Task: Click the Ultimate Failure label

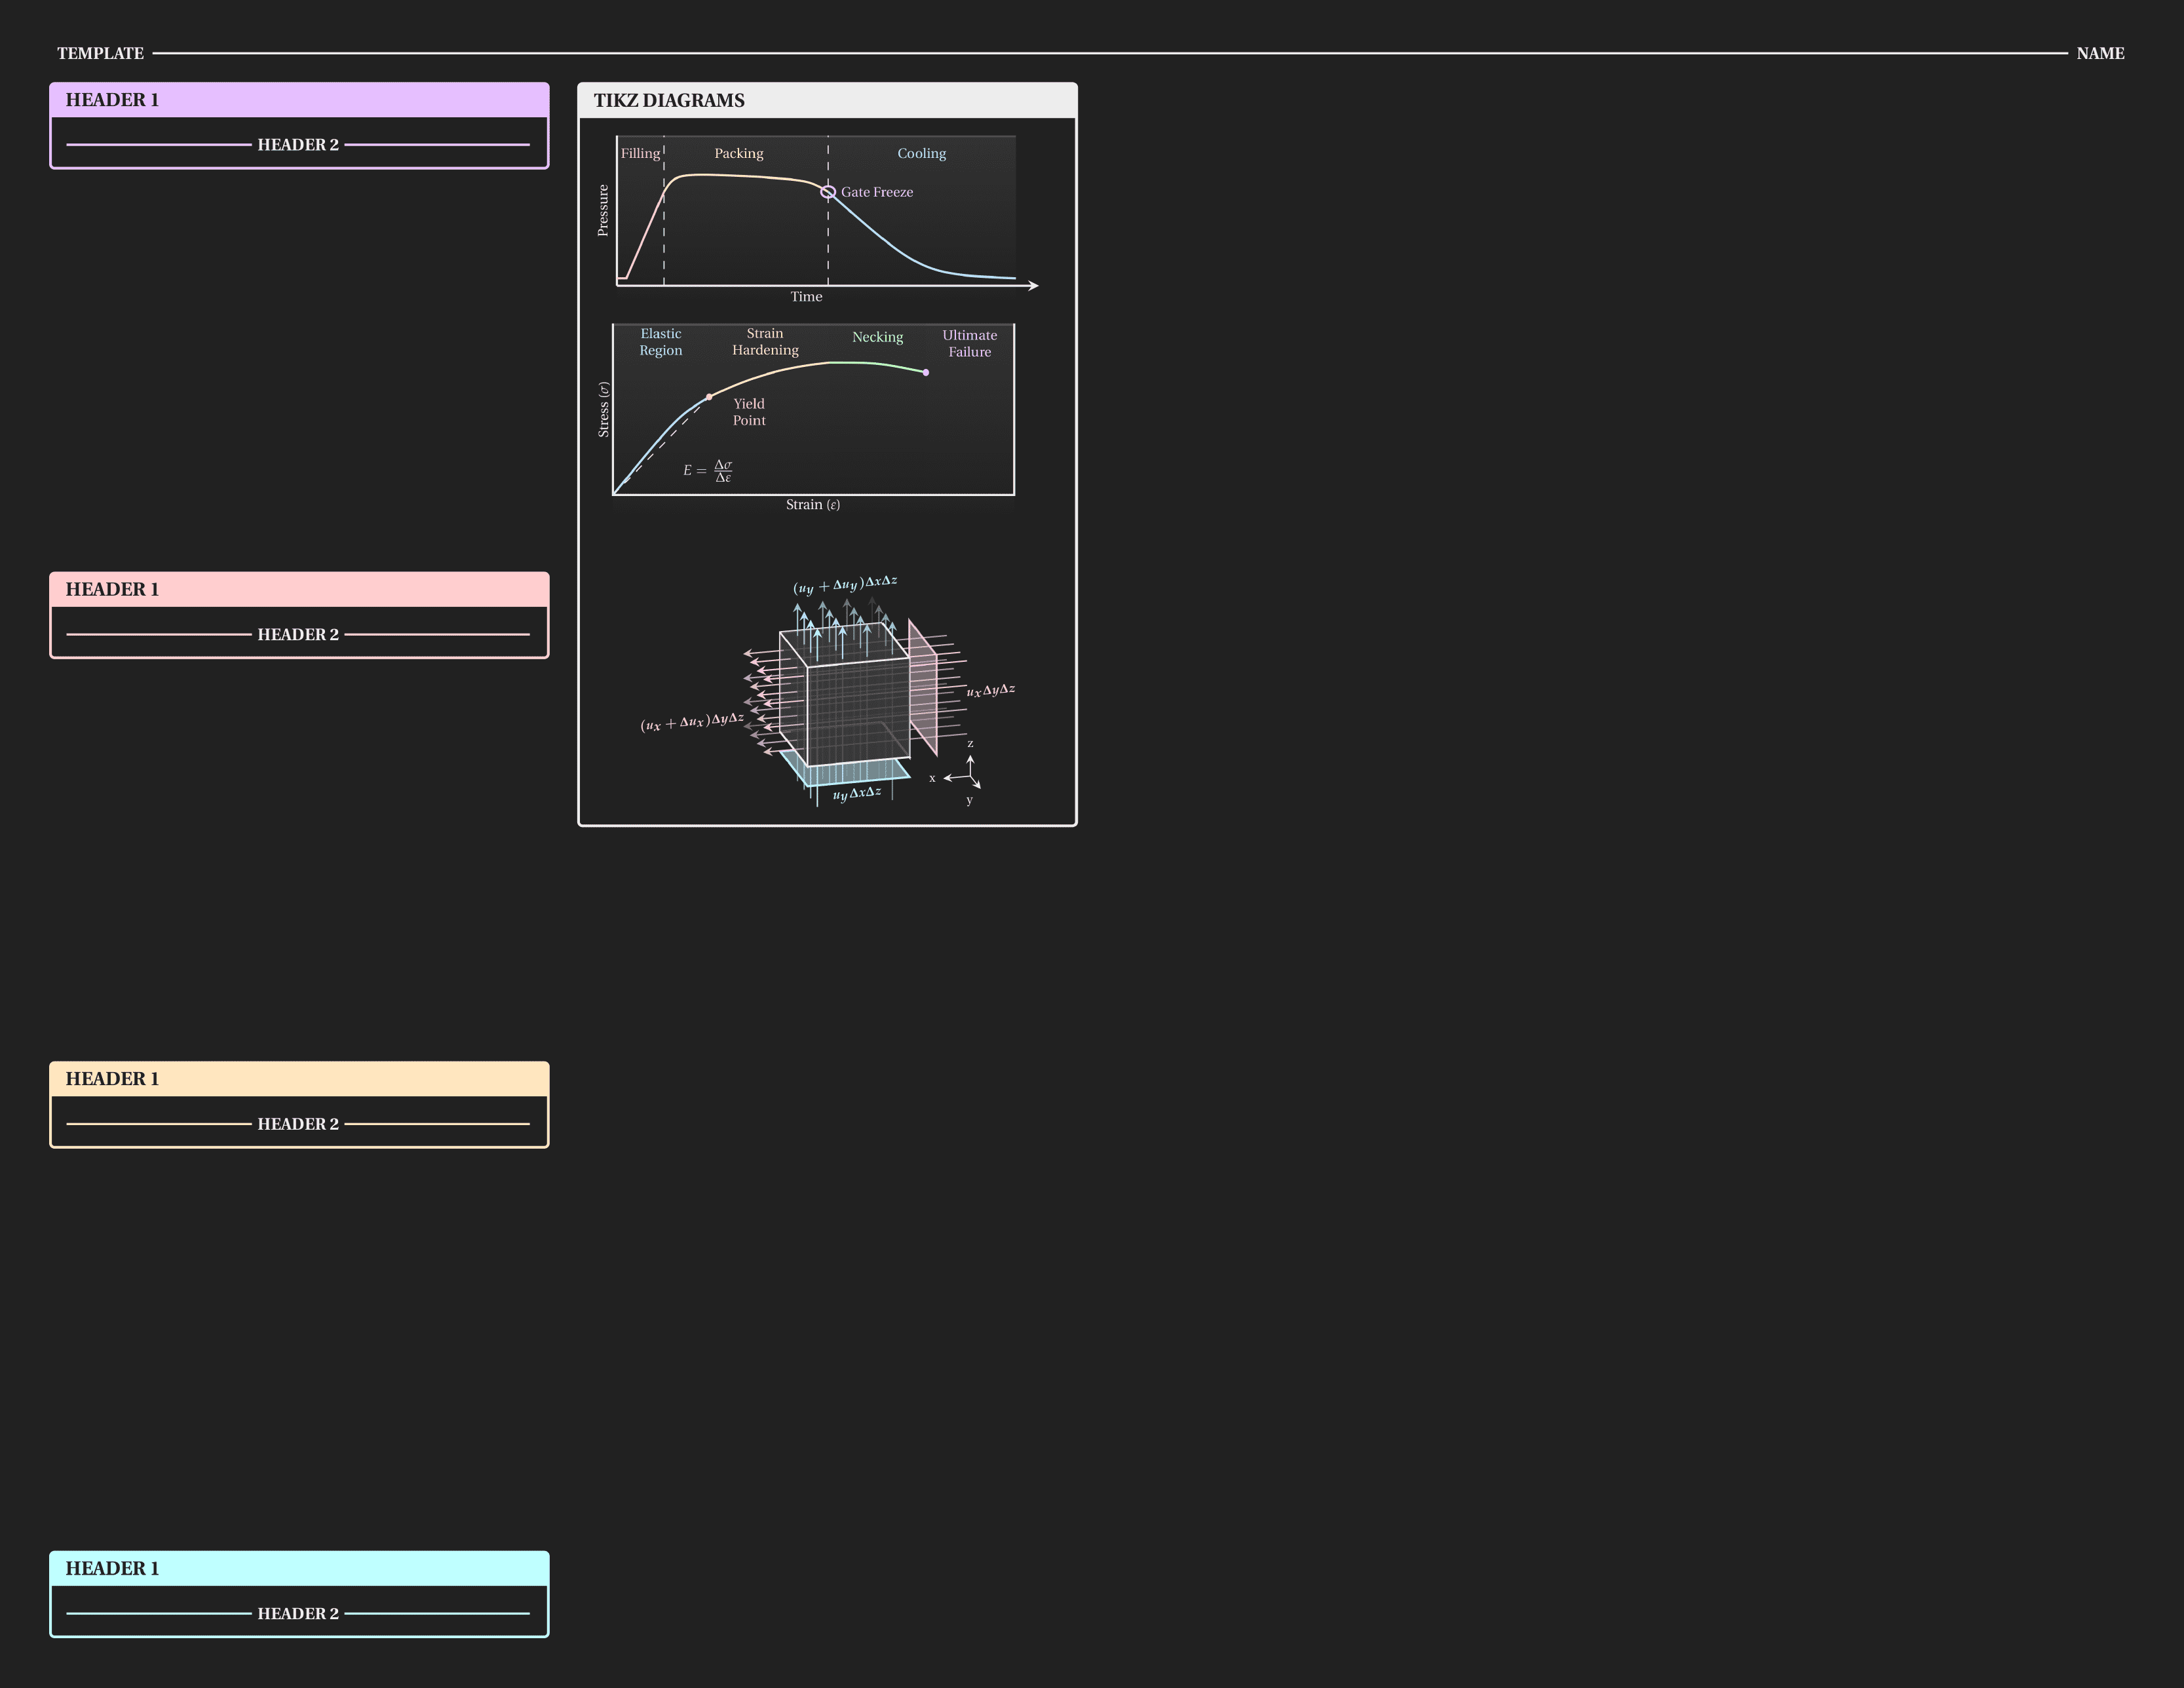Action: 969,343
